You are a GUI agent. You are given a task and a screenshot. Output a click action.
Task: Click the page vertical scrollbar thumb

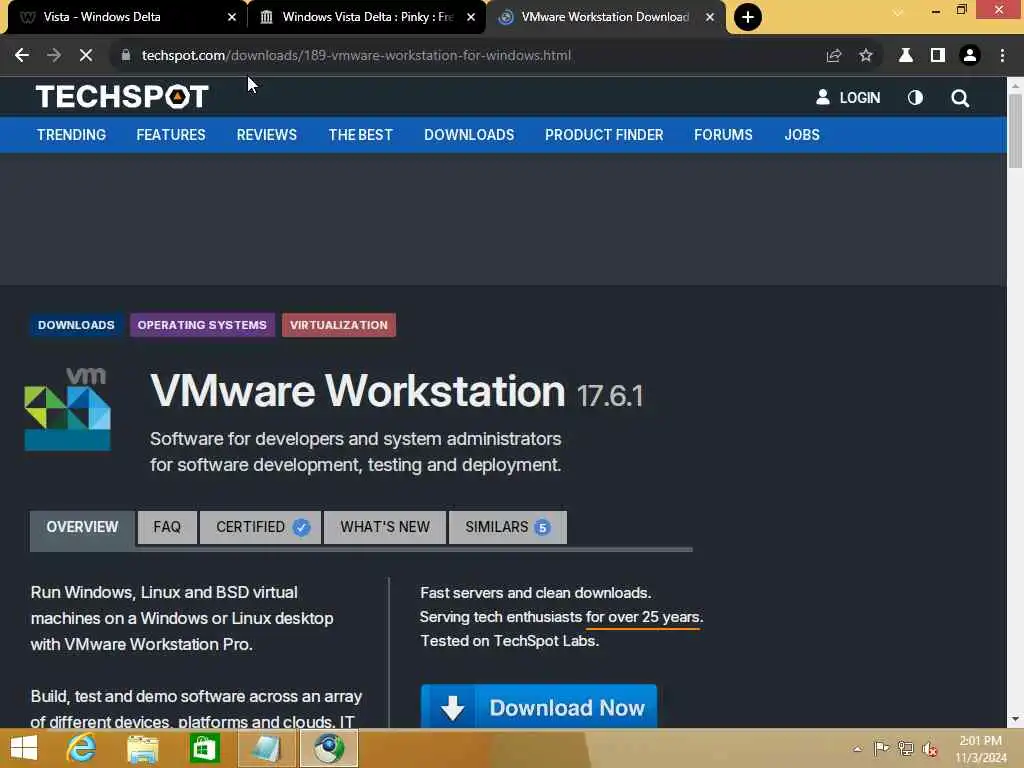[1015, 131]
